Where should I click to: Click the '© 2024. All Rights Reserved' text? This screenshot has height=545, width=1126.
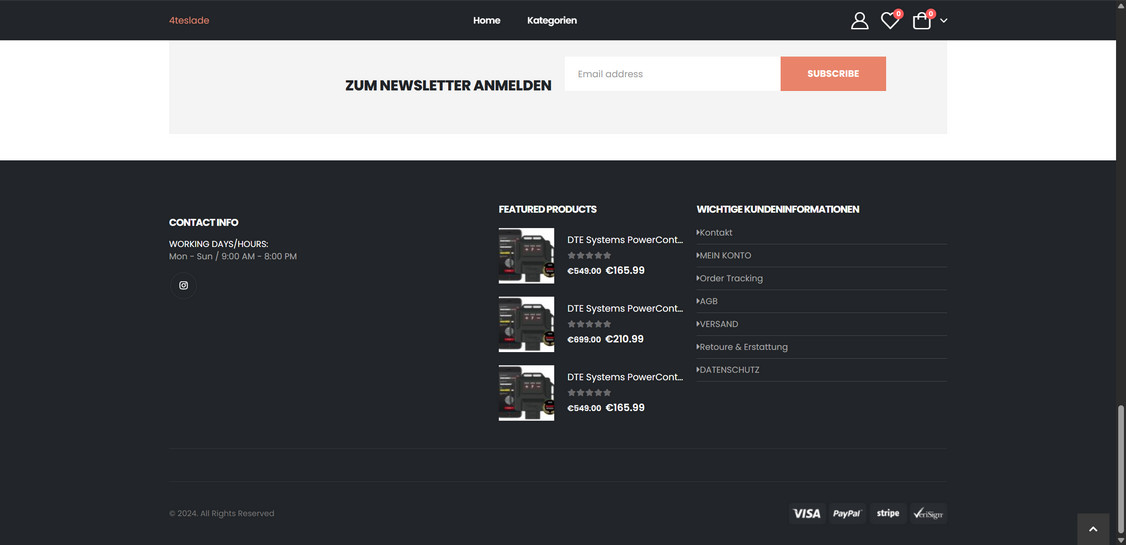click(x=221, y=513)
